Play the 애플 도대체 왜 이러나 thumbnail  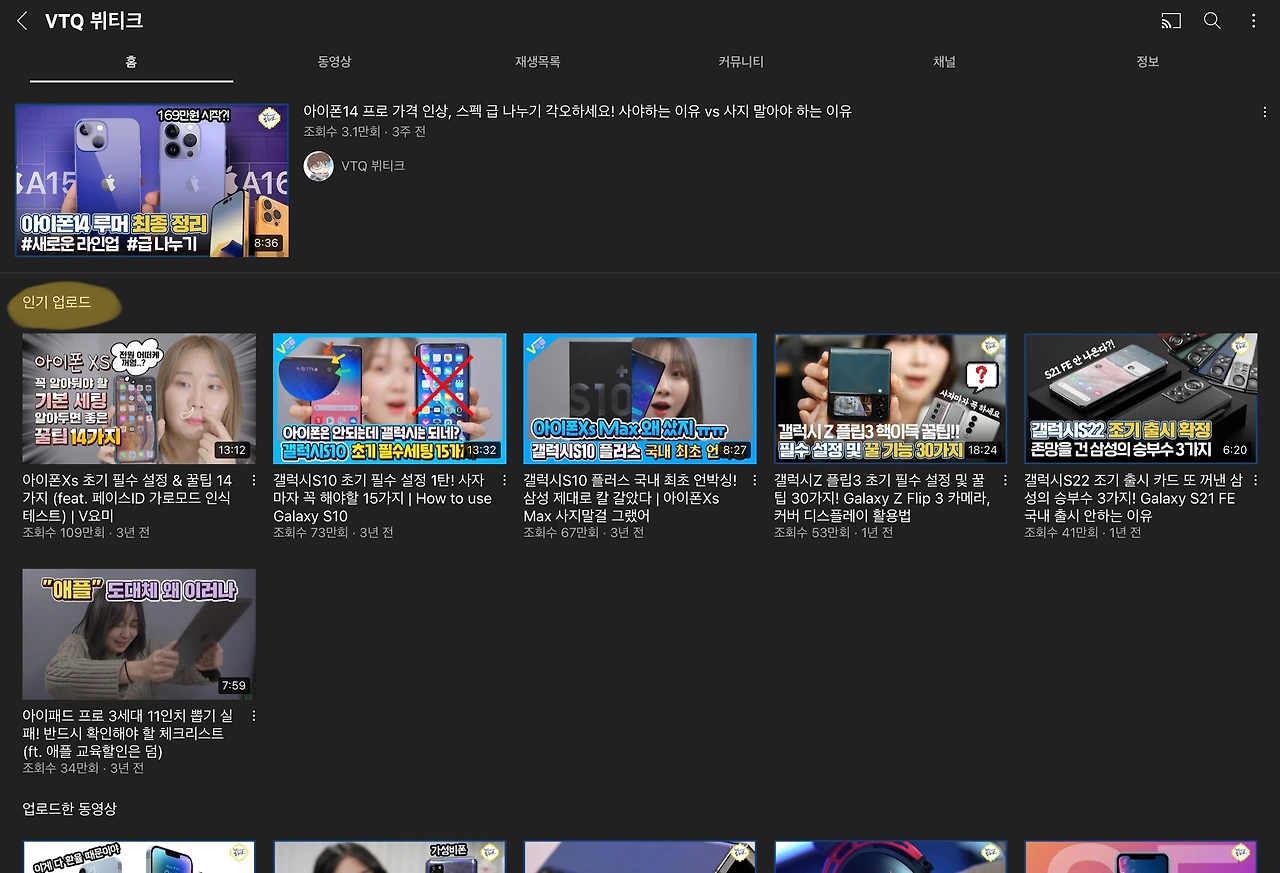point(139,635)
